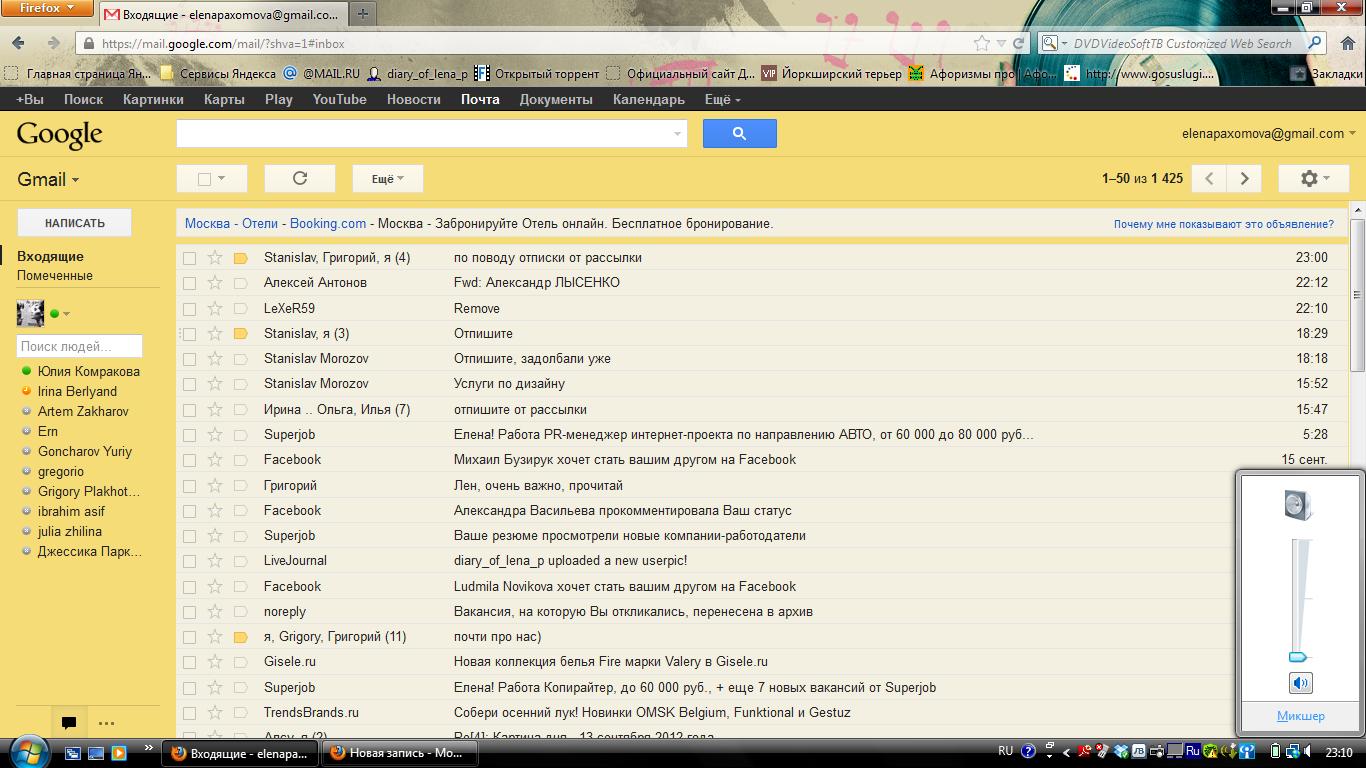Screen dimensions: 1366x768
Task: Open chat with Юлия Комракова
Action: pyautogui.click(x=88, y=371)
